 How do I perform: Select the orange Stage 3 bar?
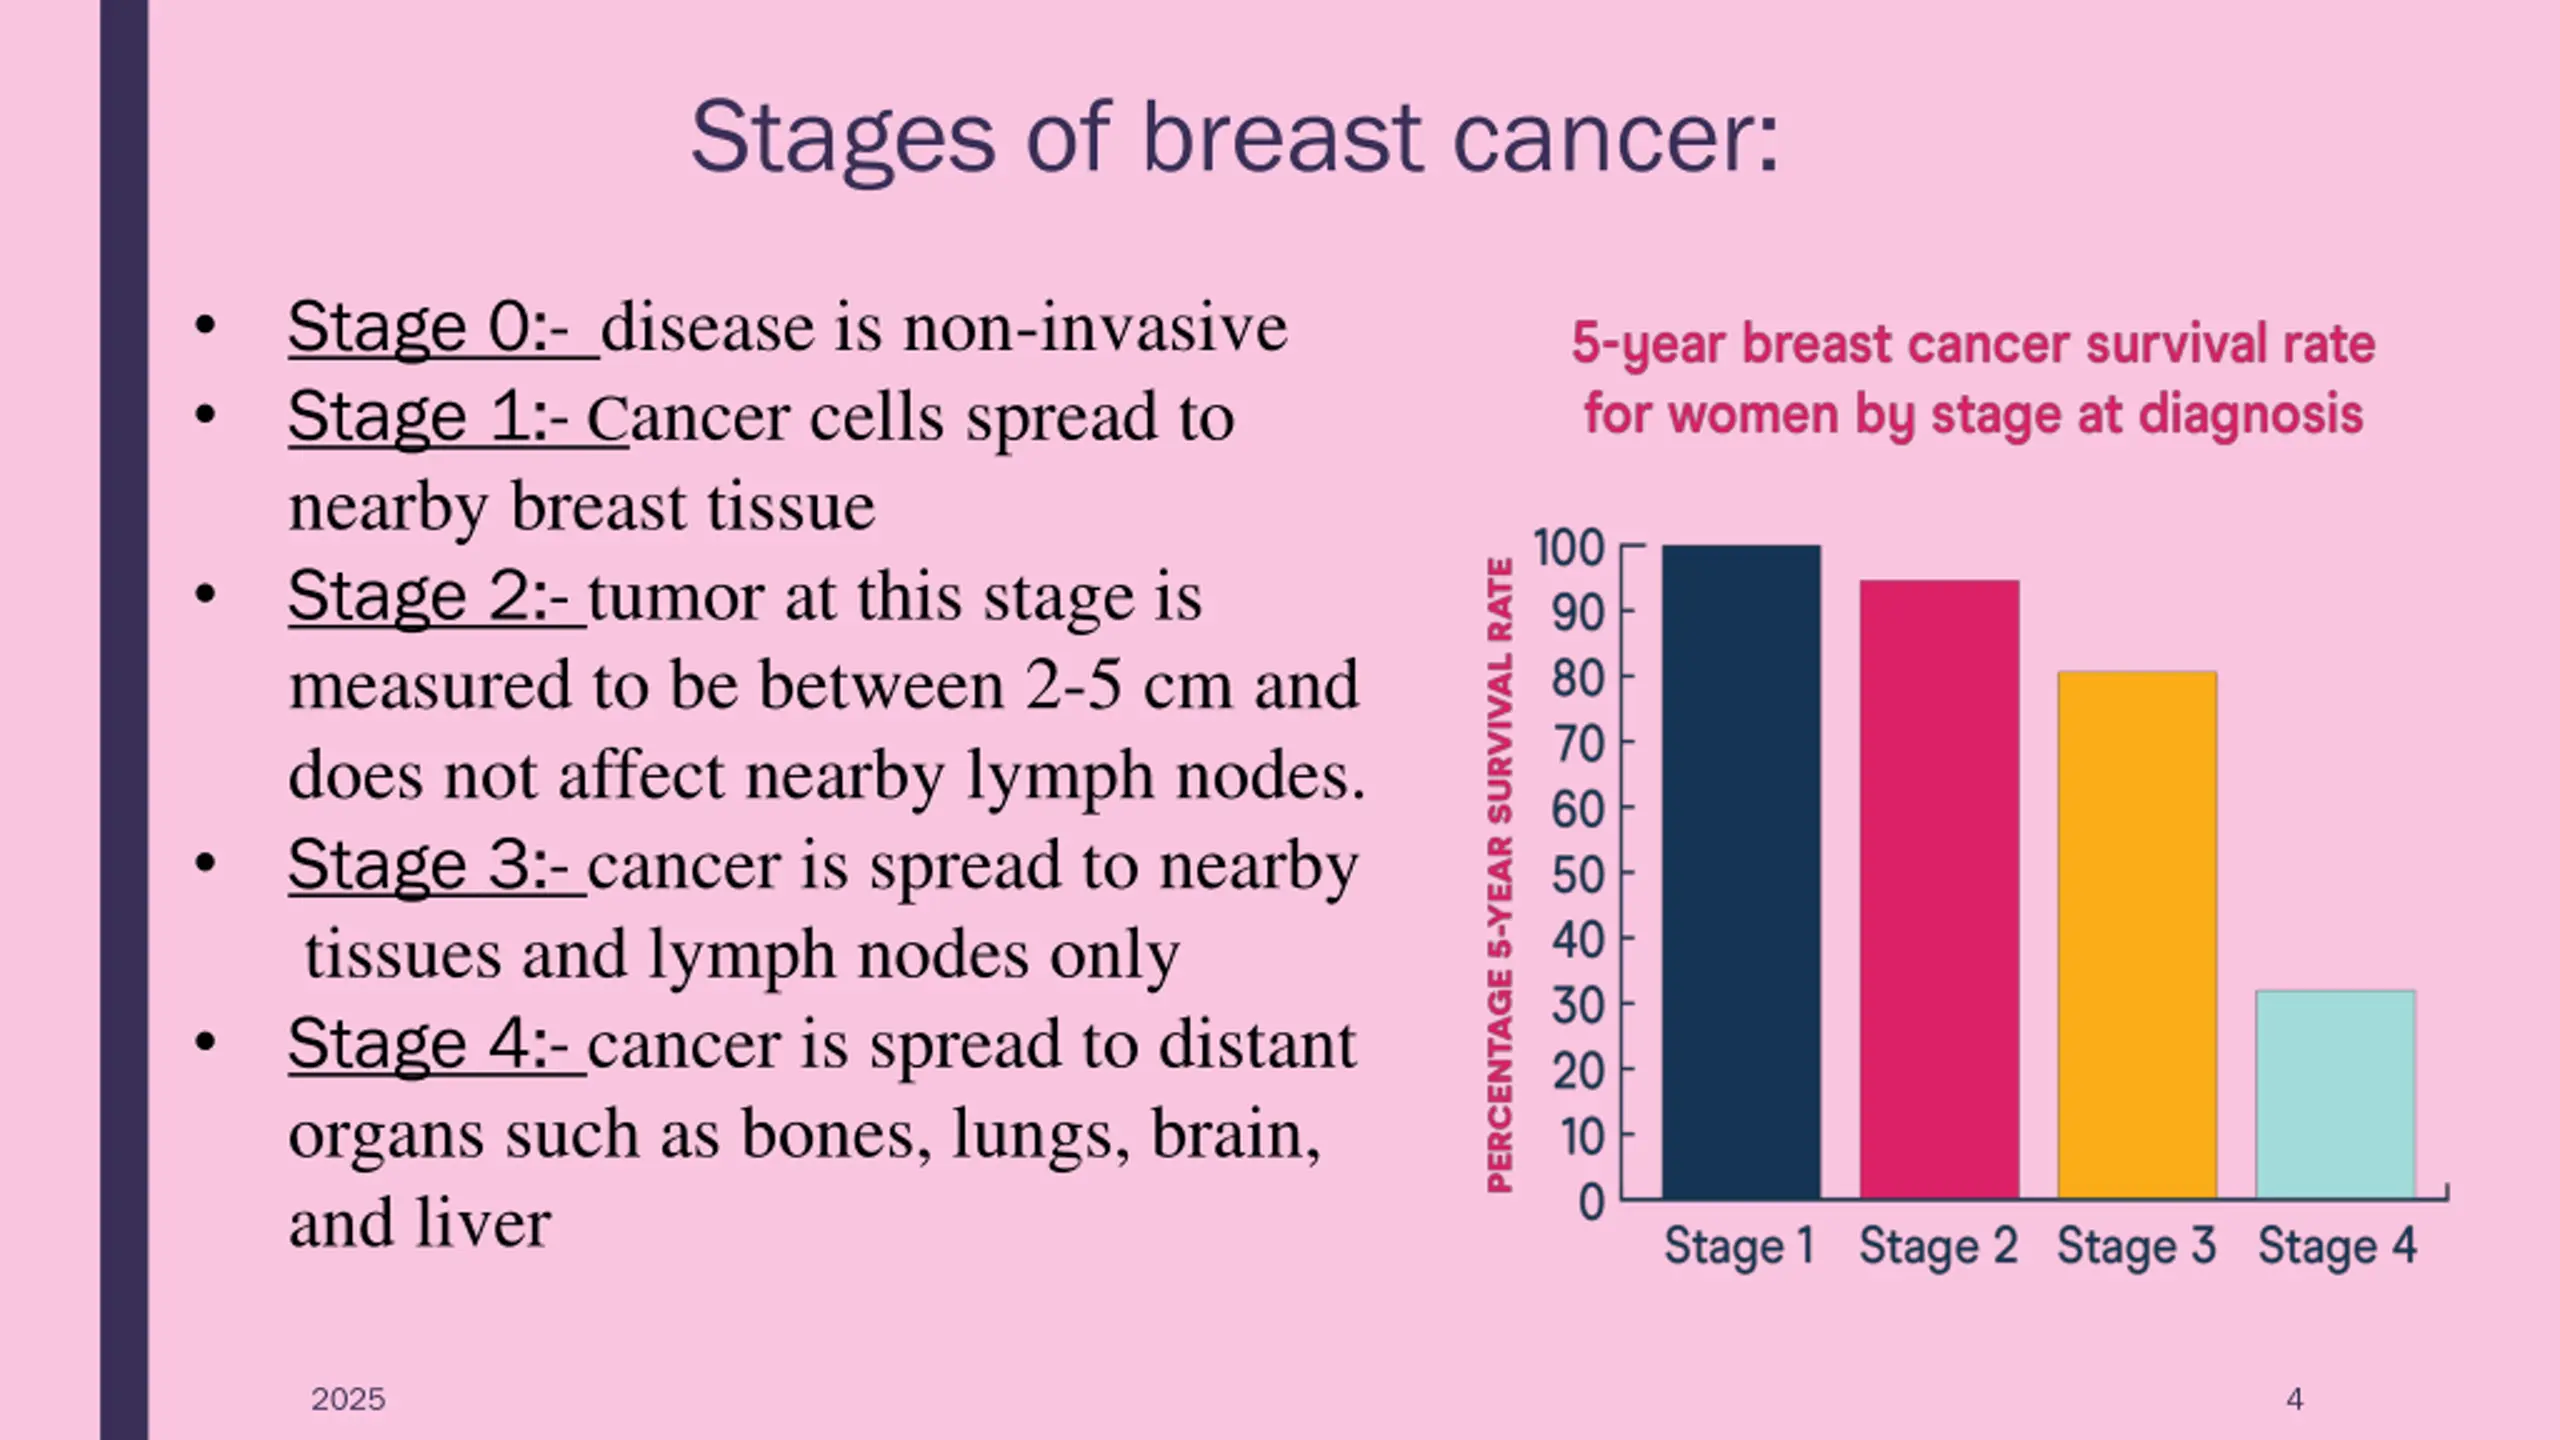(2137, 935)
